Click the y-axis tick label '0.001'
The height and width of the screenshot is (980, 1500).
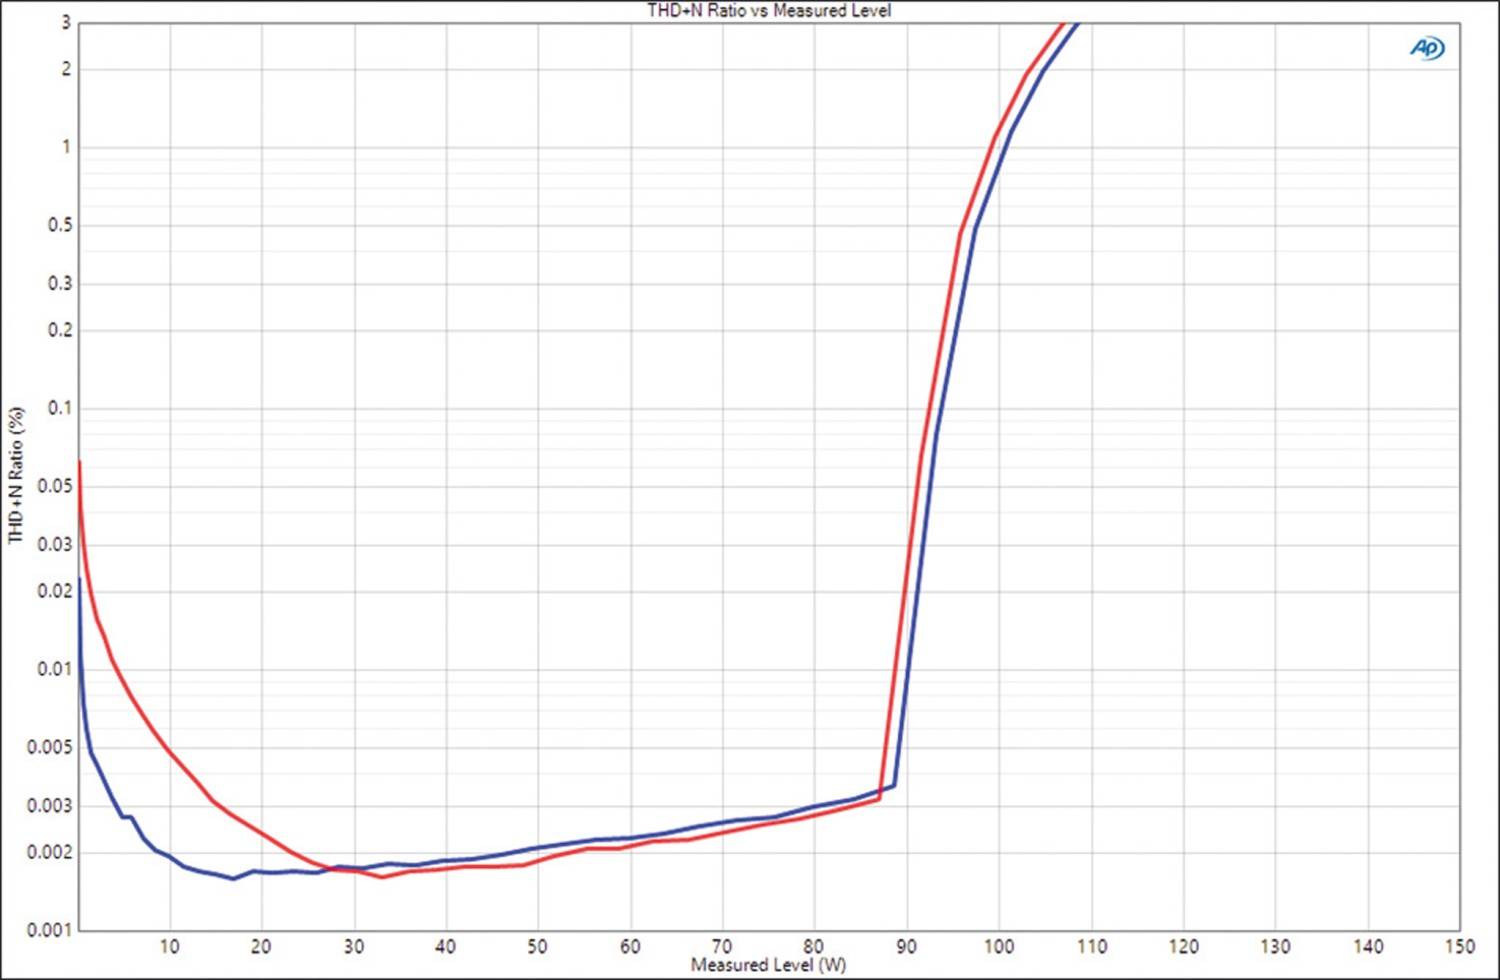(x=51, y=930)
